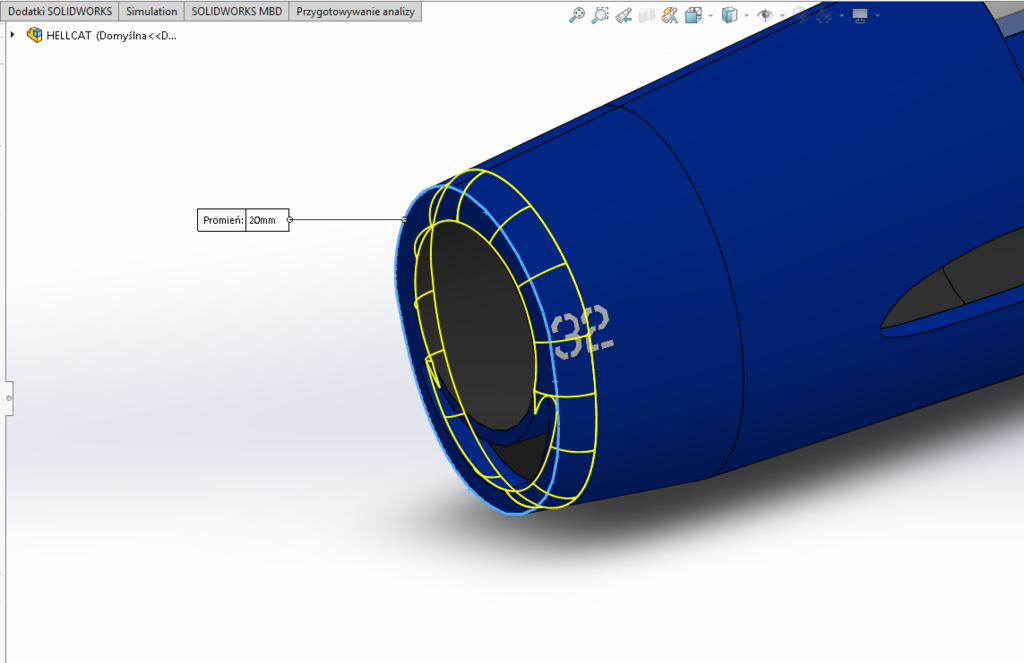Click the Section View icon
Viewport: 1024px width, 663px height.
647,15
